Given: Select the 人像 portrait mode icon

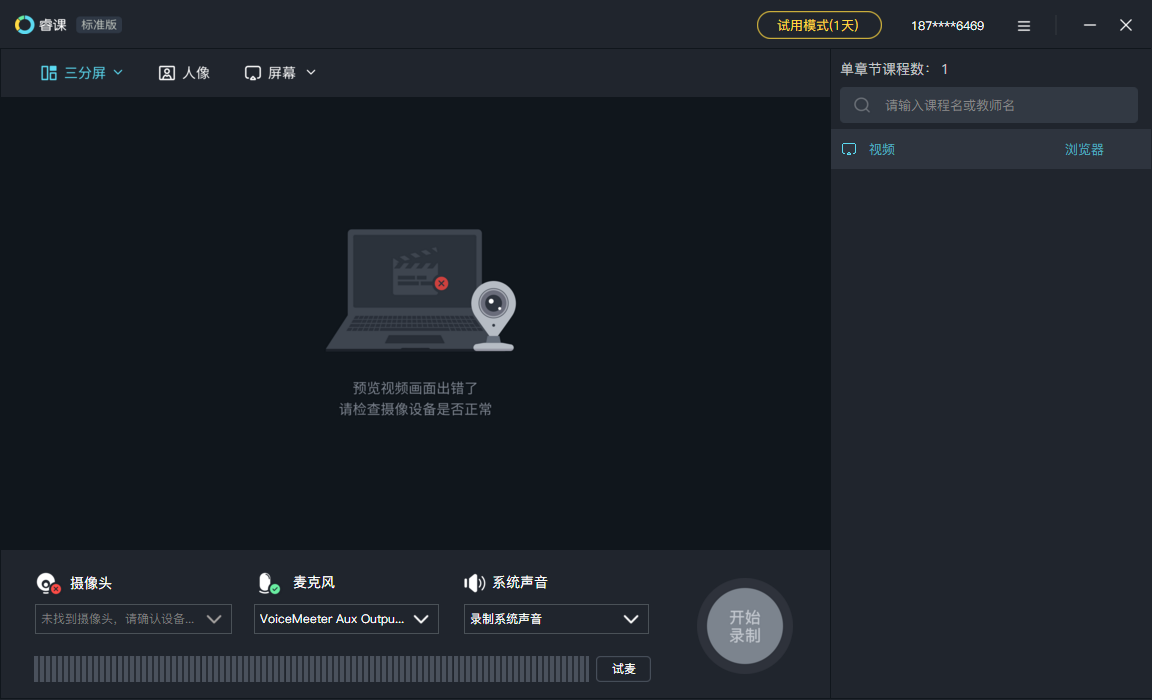Looking at the screenshot, I should pyautogui.click(x=165, y=72).
